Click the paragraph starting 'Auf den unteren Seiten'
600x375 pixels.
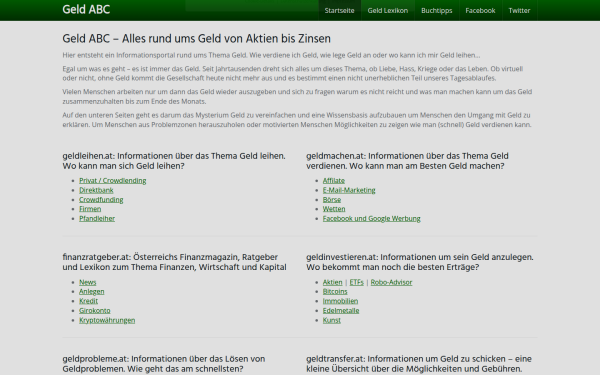click(x=297, y=120)
